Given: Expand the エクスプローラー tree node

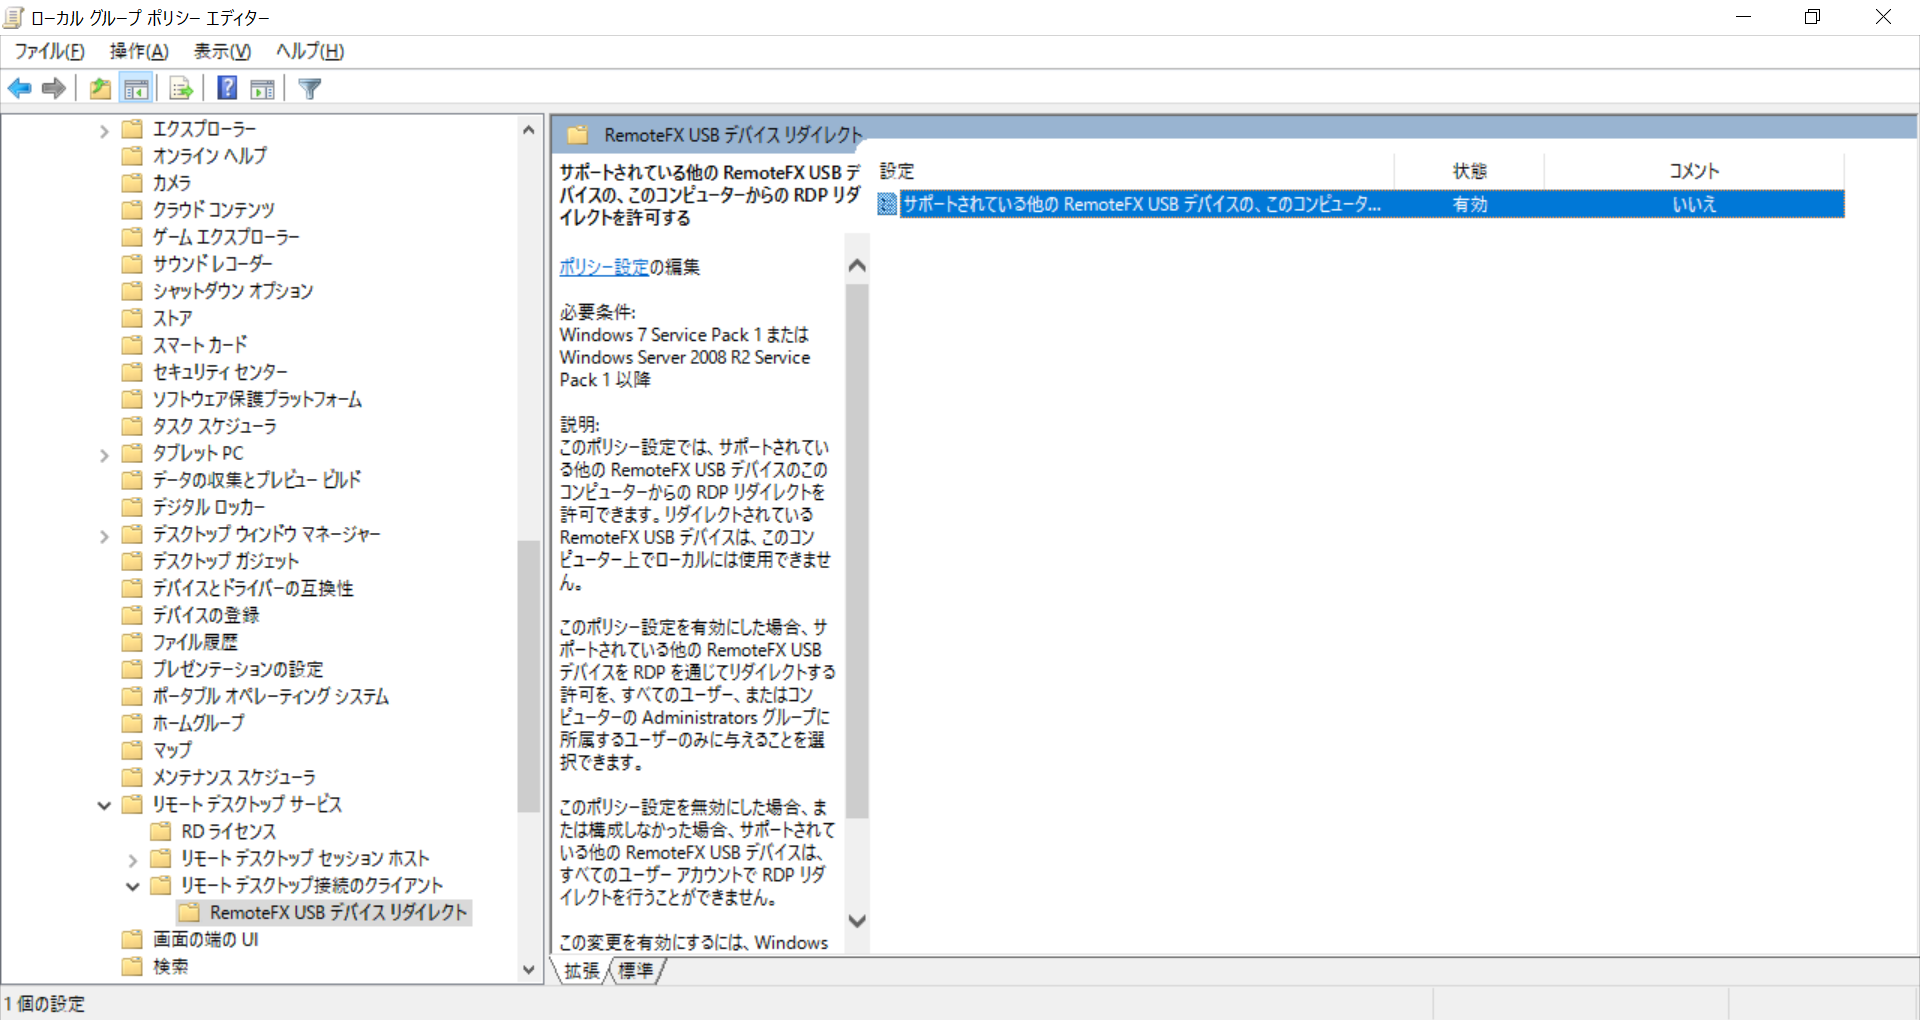Looking at the screenshot, I should pyautogui.click(x=104, y=130).
